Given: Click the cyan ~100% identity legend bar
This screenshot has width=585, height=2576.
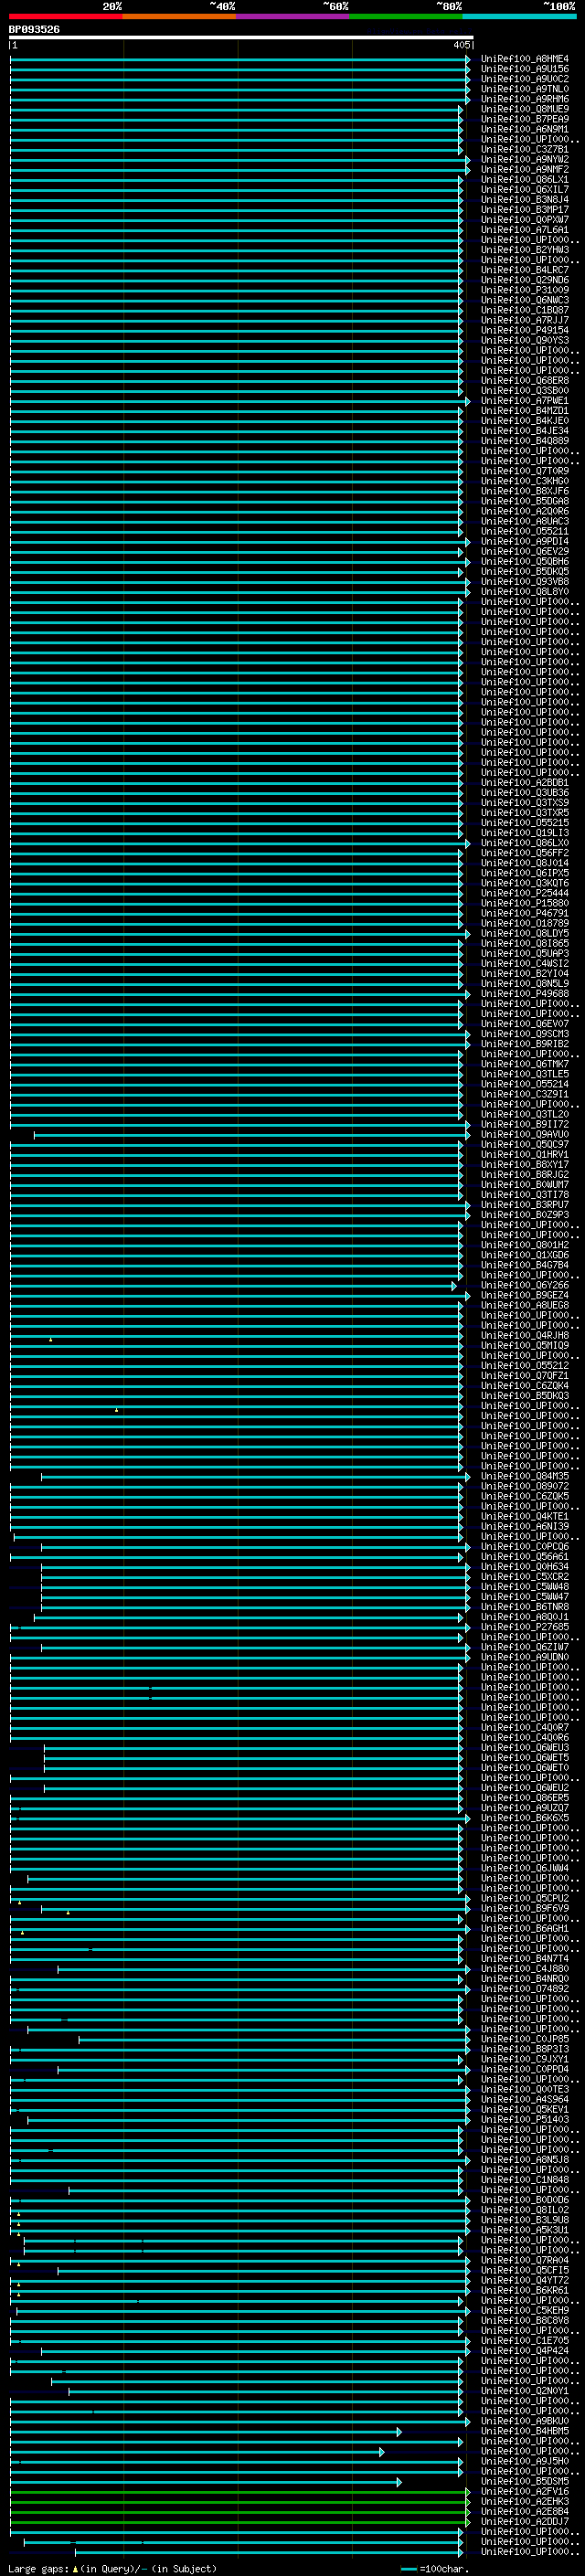Looking at the screenshot, I should tap(520, 16).
